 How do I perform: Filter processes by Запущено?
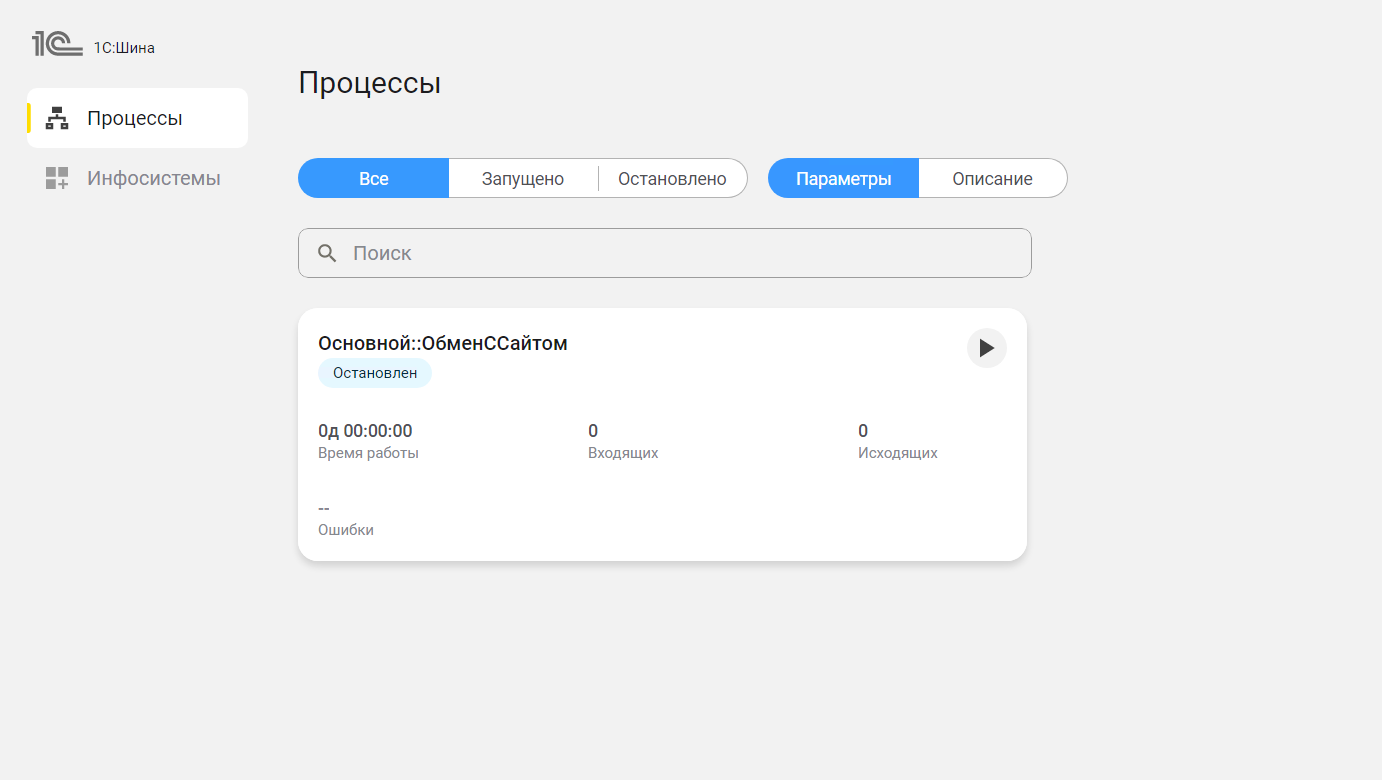(x=523, y=179)
